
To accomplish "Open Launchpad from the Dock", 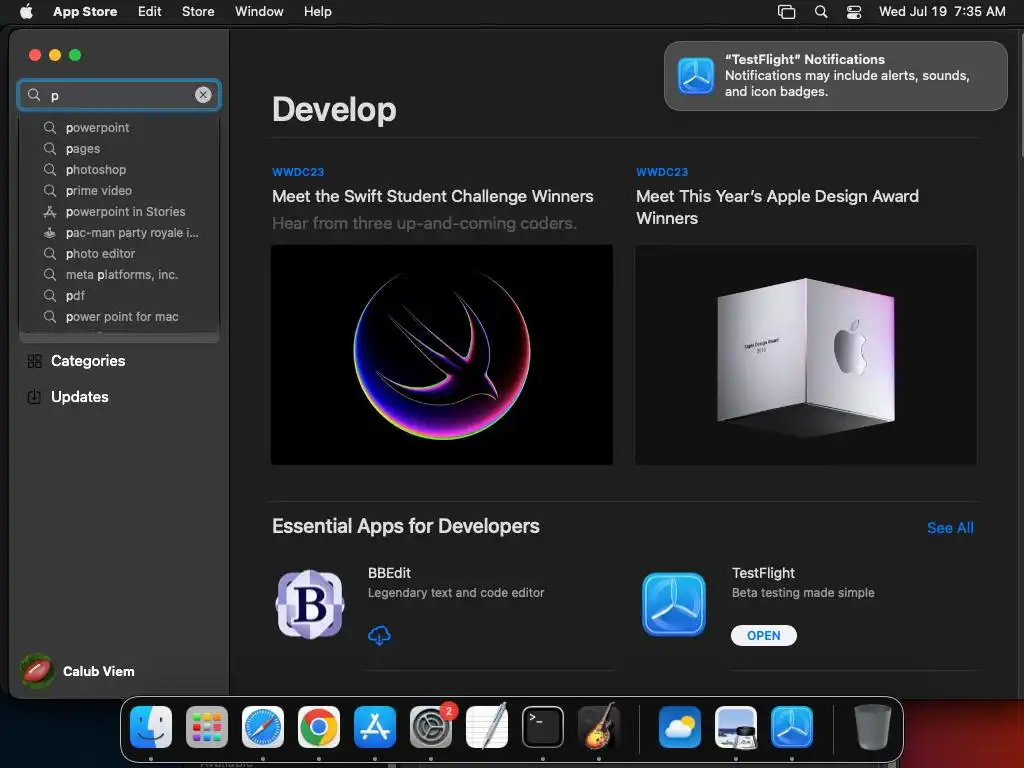I will coord(207,727).
